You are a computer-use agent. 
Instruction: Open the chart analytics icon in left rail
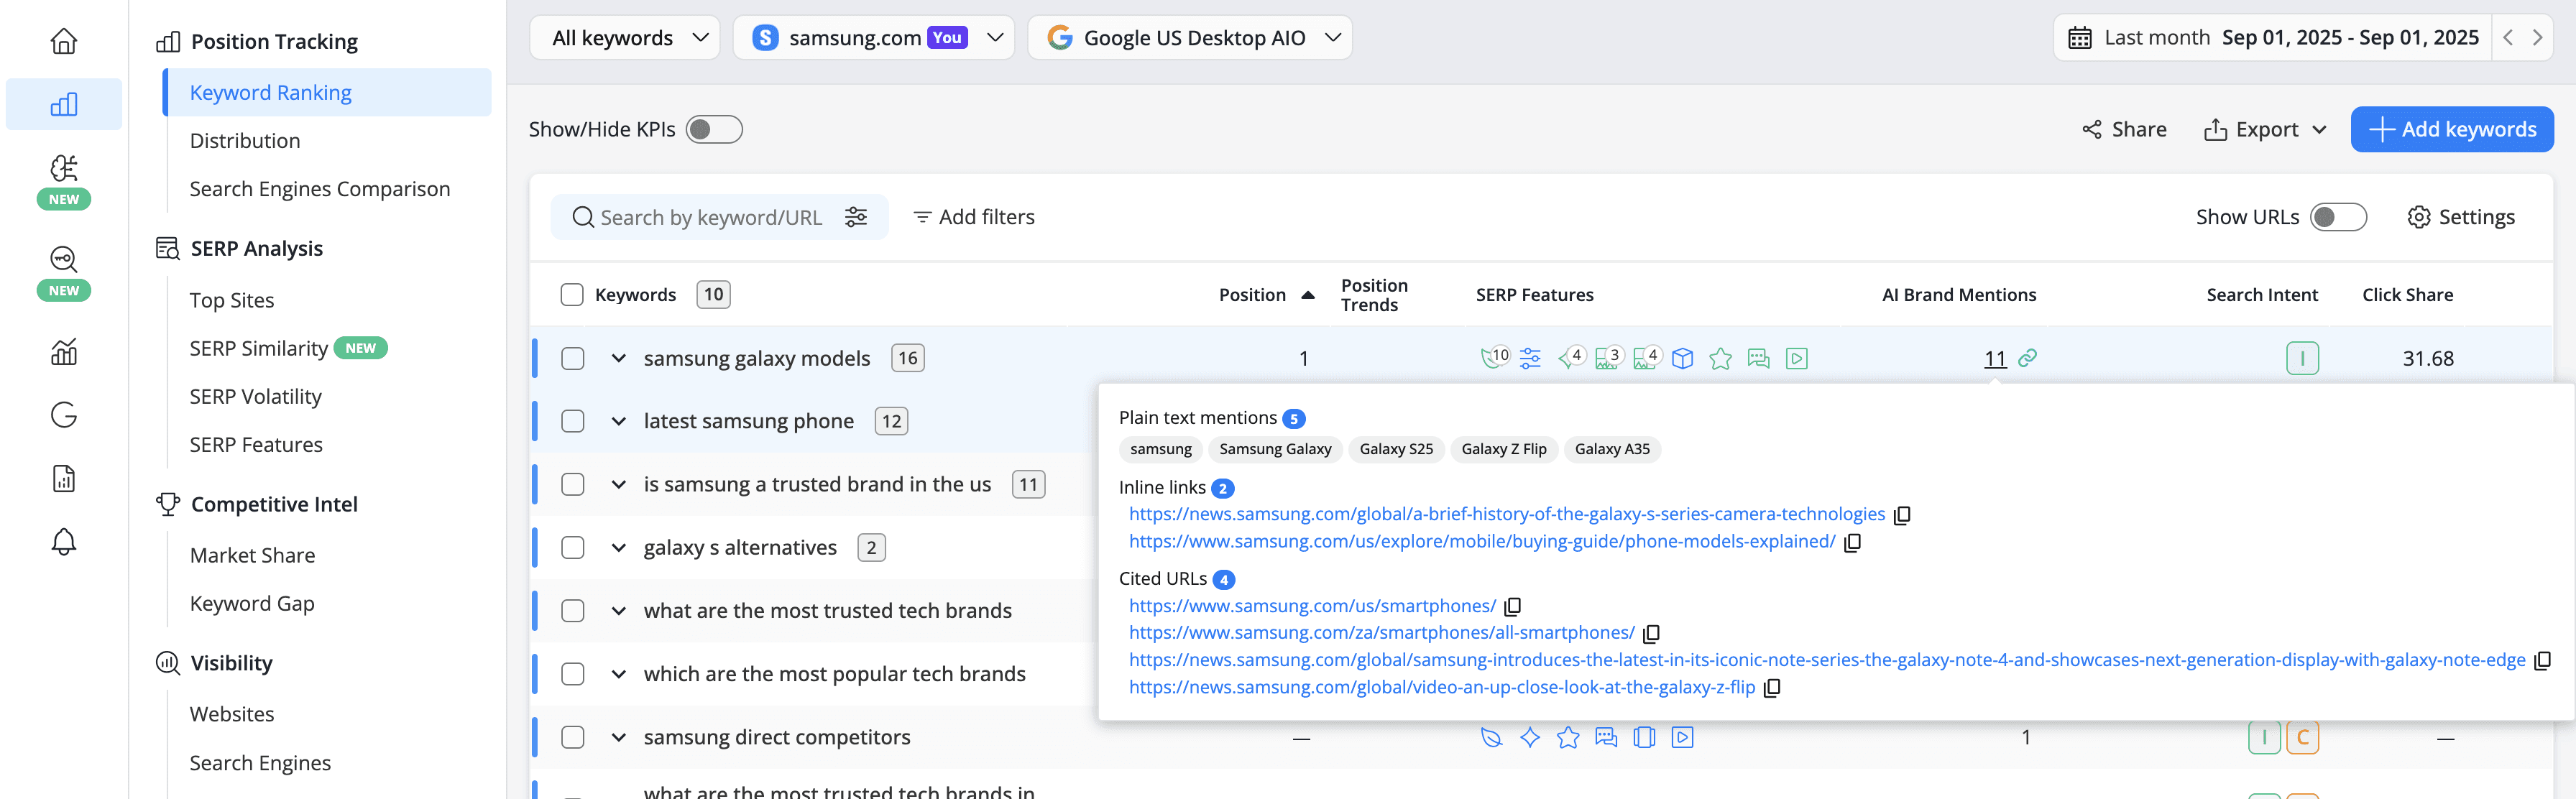click(x=64, y=351)
